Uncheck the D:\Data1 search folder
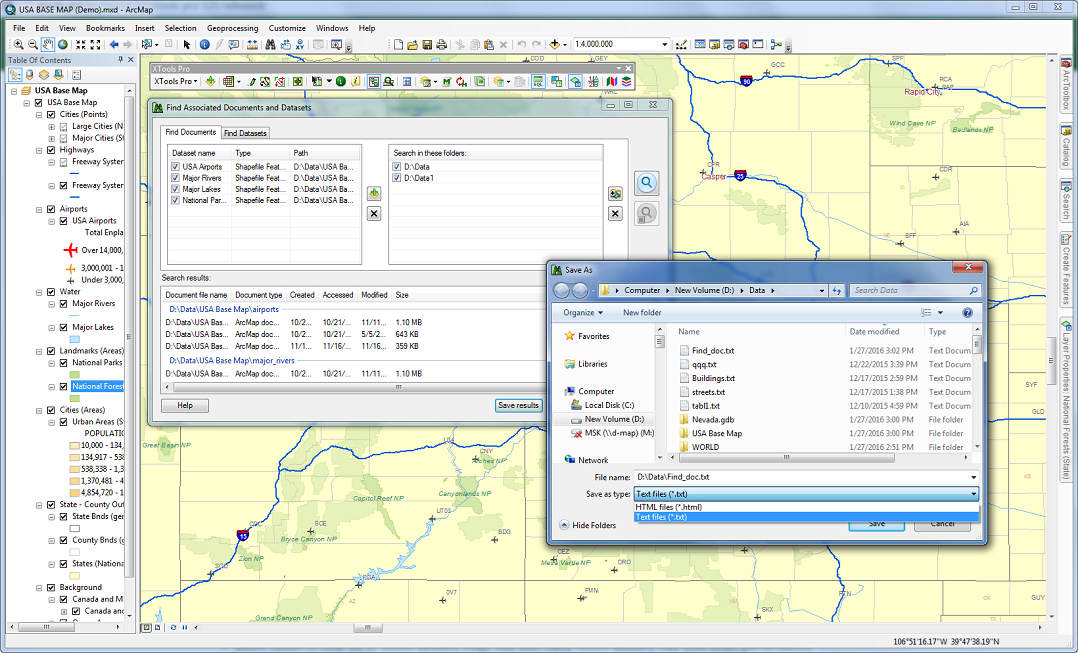1078x653 pixels. pos(397,178)
